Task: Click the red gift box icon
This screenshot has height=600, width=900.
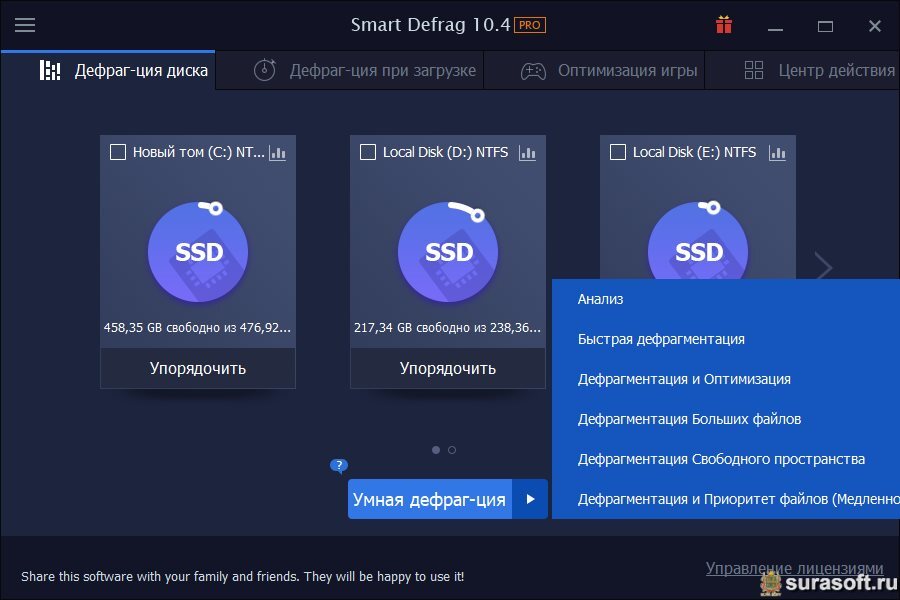Action: (x=724, y=25)
